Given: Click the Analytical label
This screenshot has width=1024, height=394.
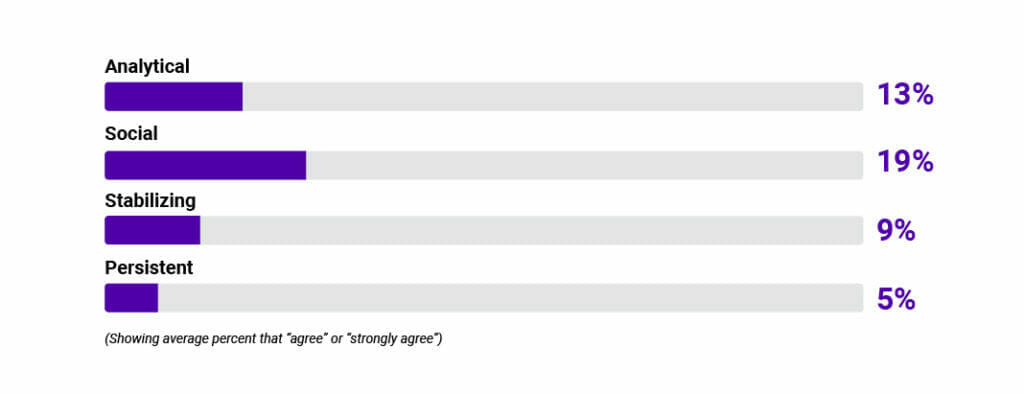Looking at the screenshot, I should [147, 67].
